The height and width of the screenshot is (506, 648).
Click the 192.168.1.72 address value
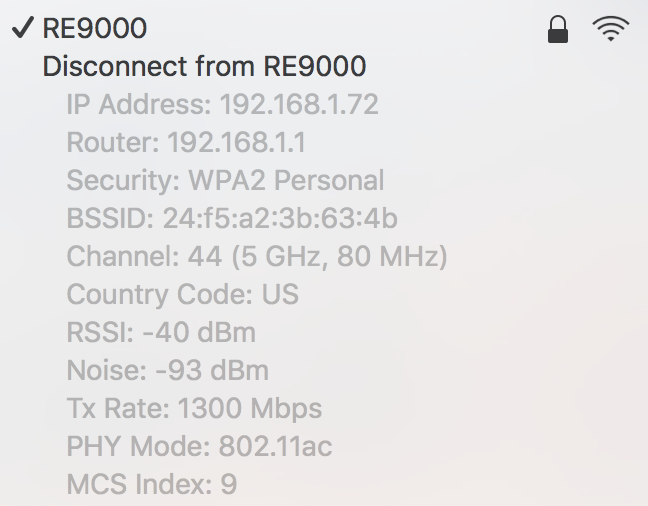(x=299, y=105)
